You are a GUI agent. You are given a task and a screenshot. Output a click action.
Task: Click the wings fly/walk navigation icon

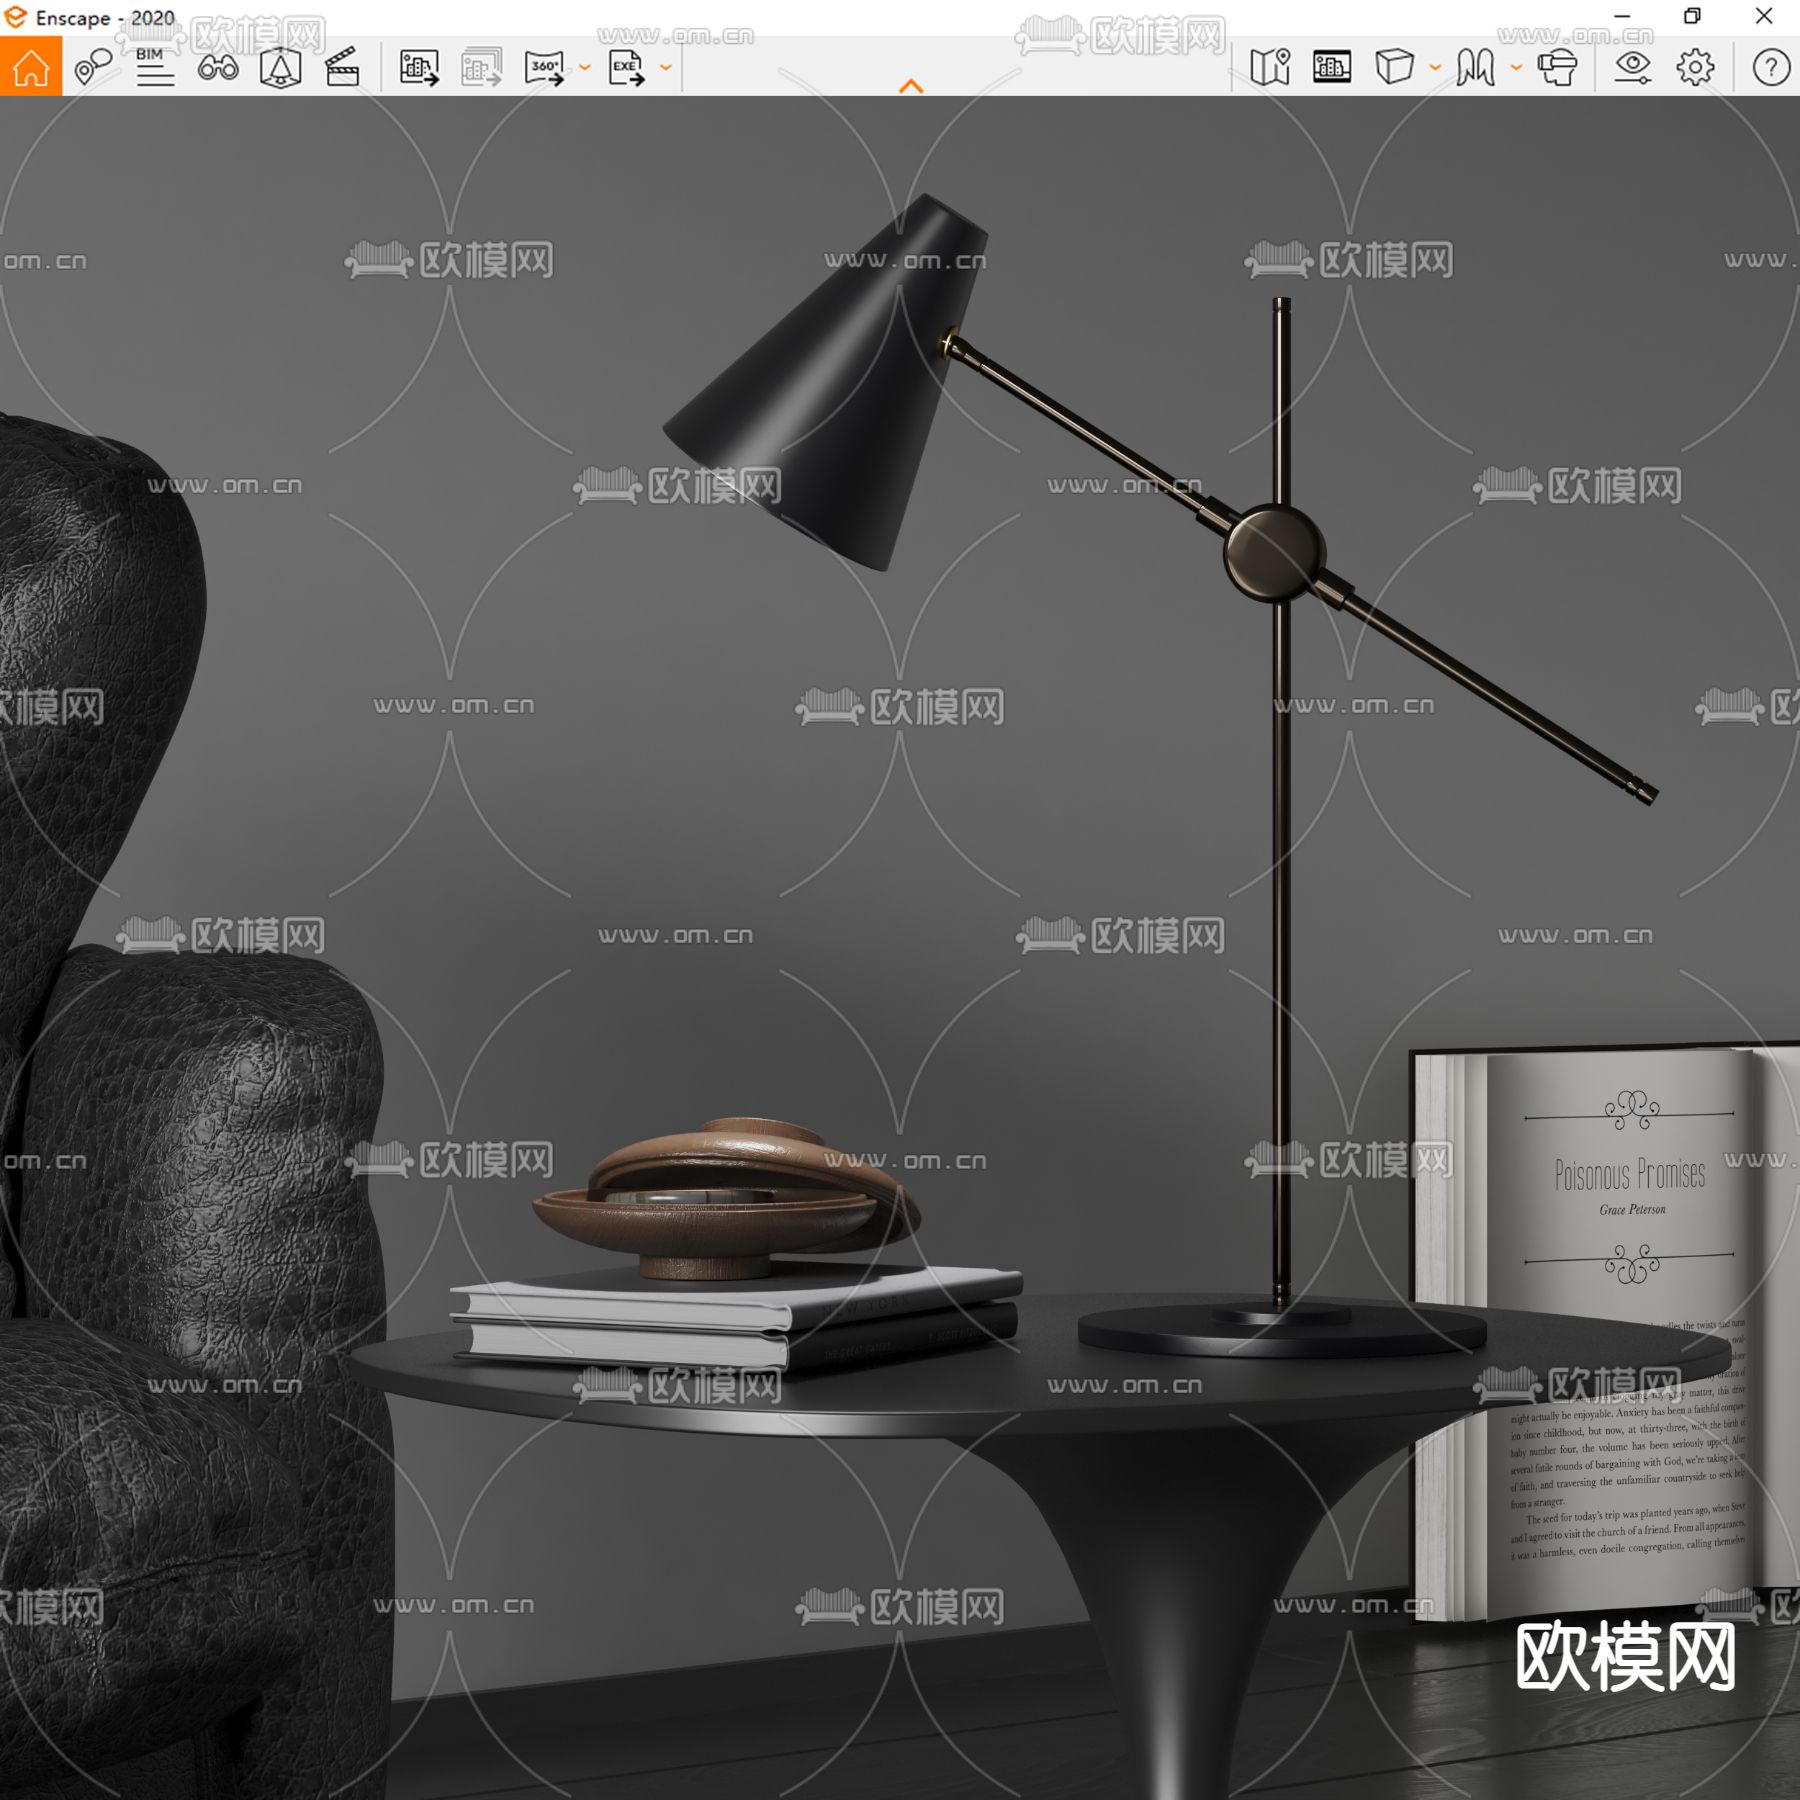click(x=1476, y=67)
